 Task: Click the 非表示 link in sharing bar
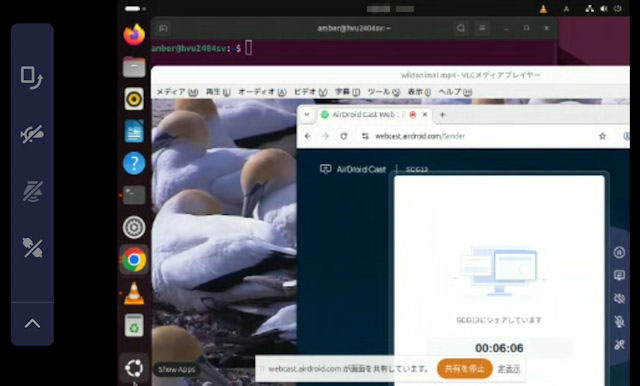tap(509, 369)
